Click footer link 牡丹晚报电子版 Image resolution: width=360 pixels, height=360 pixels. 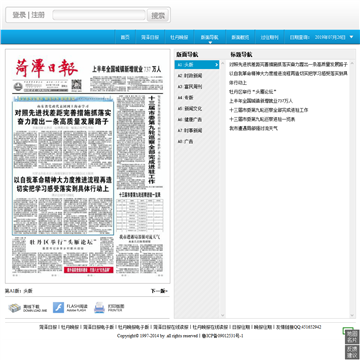point(134,327)
